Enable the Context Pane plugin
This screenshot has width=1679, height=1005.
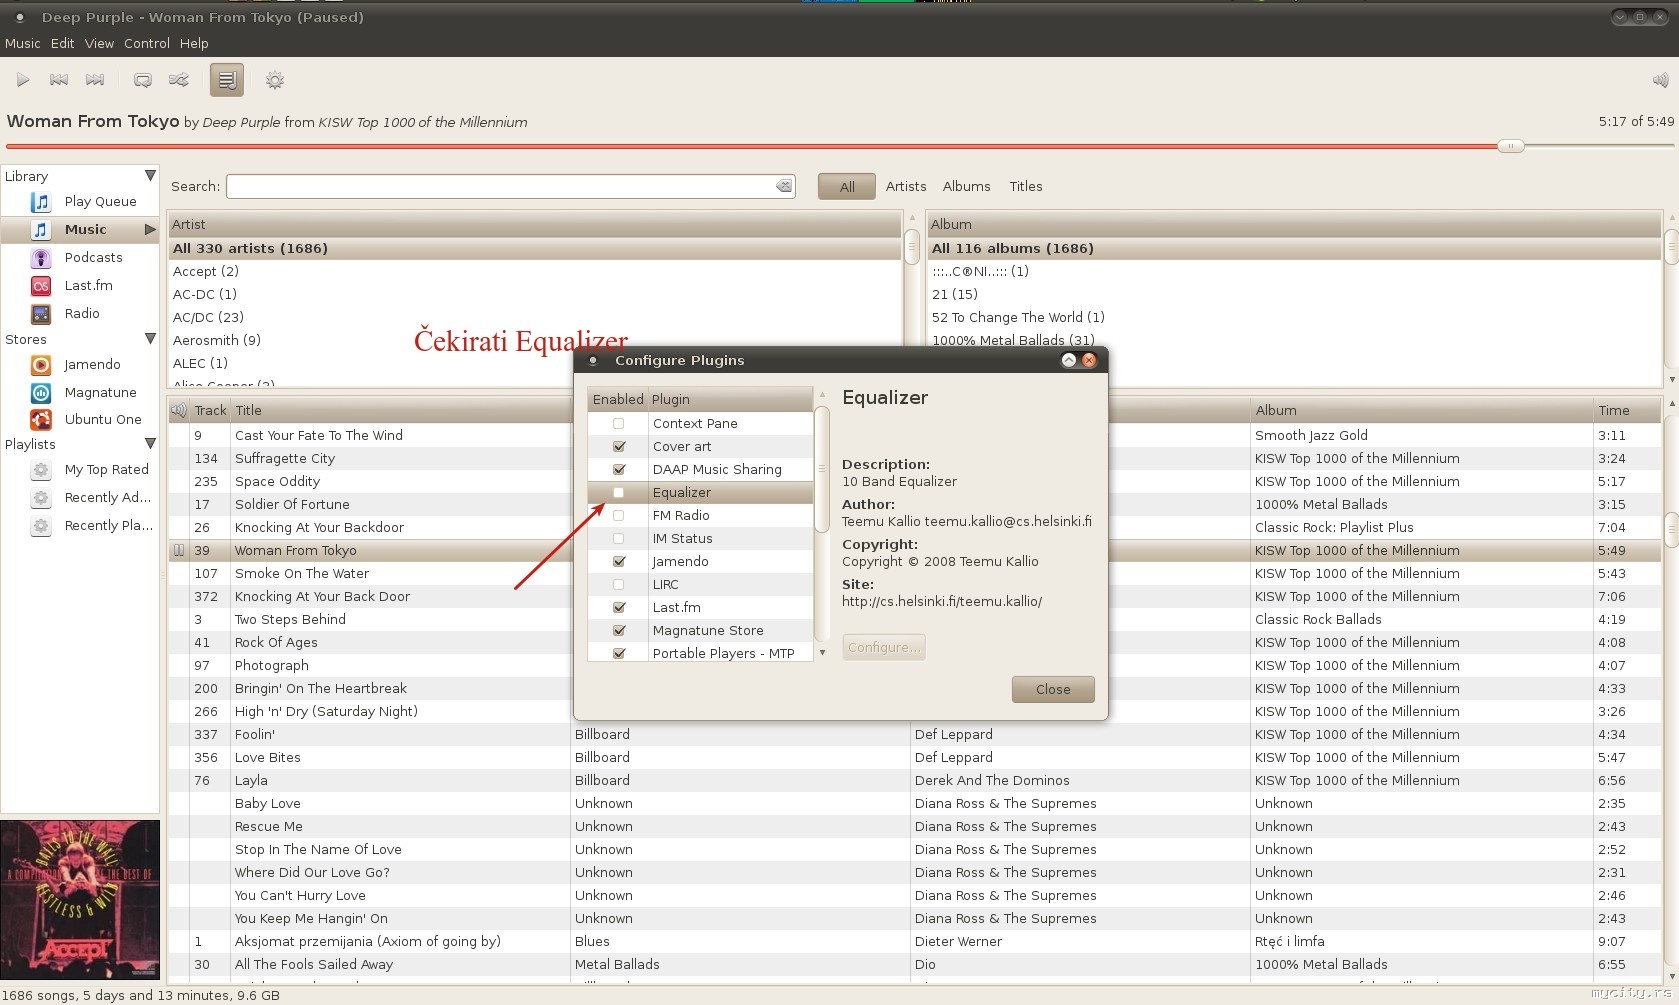[618, 423]
